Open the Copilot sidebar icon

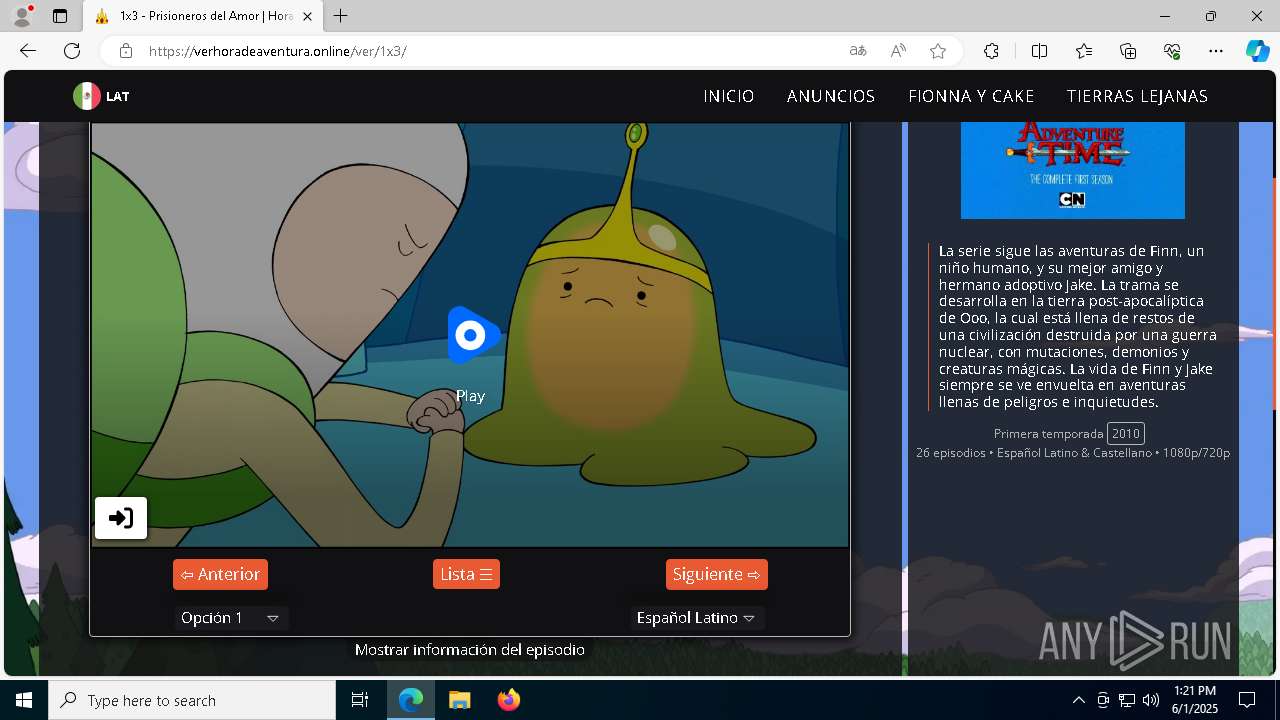pyautogui.click(x=1258, y=51)
